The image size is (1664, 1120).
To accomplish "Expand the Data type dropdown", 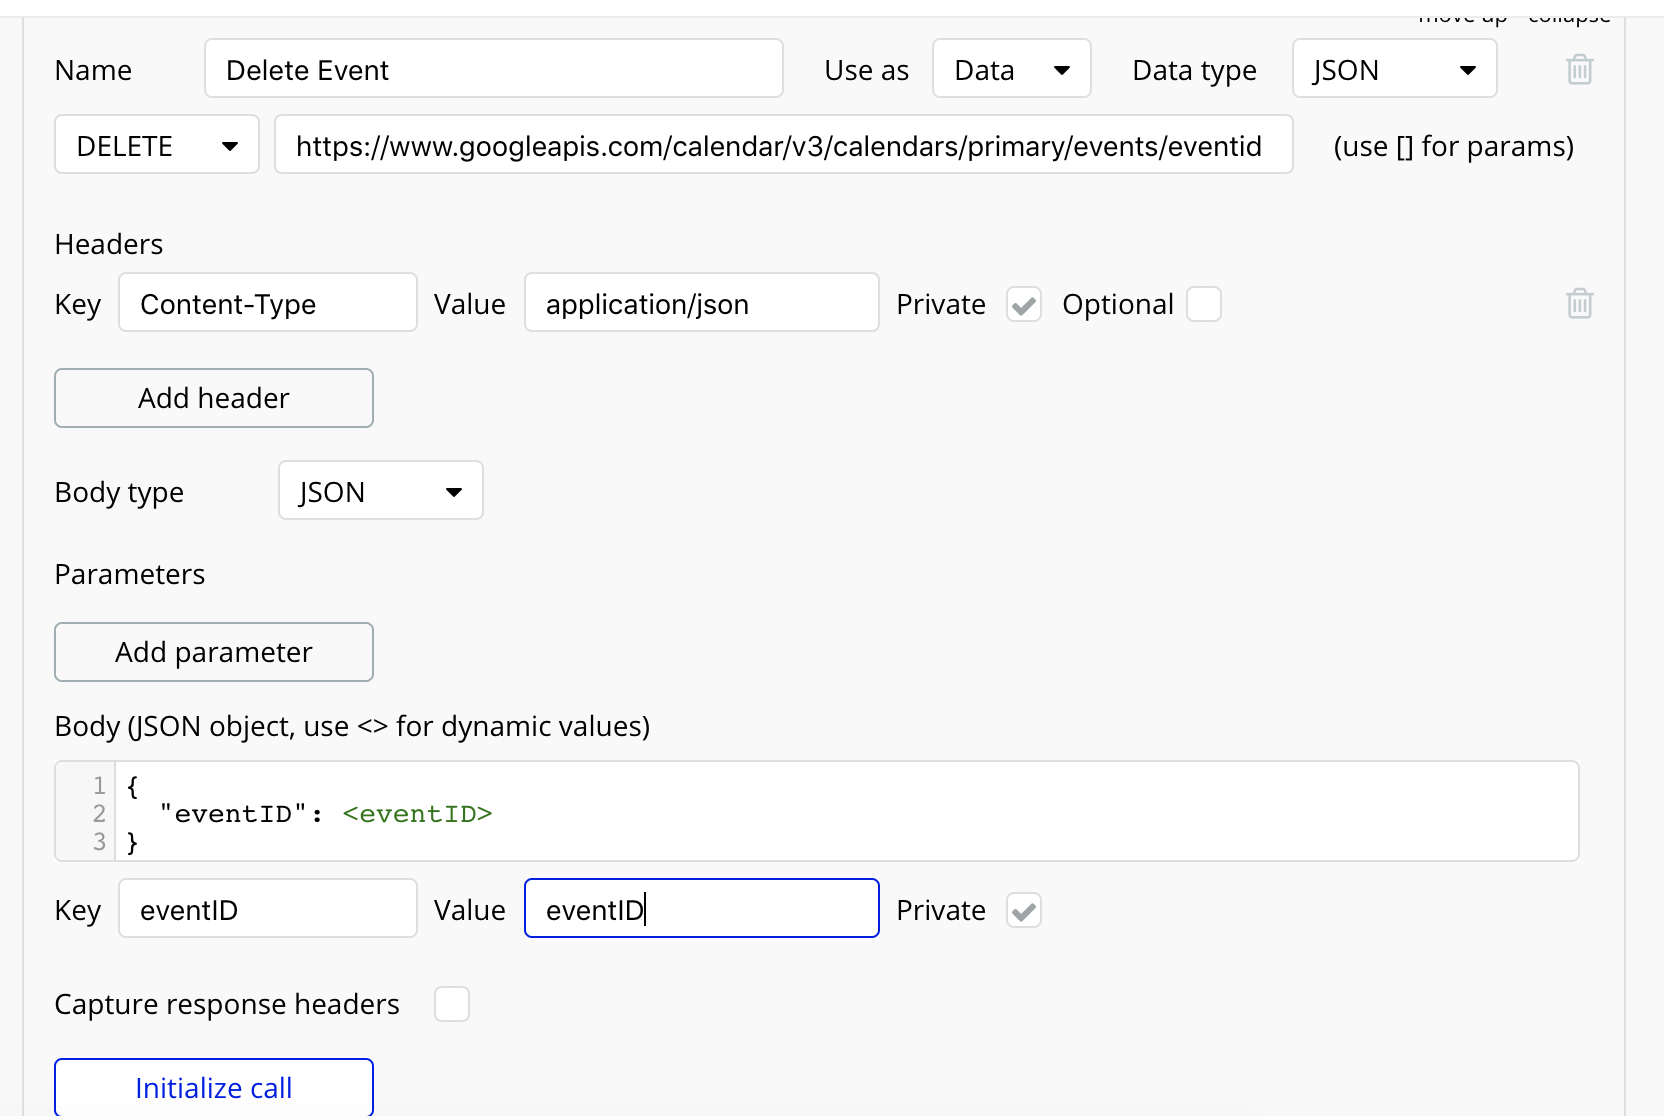I will point(1393,69).
